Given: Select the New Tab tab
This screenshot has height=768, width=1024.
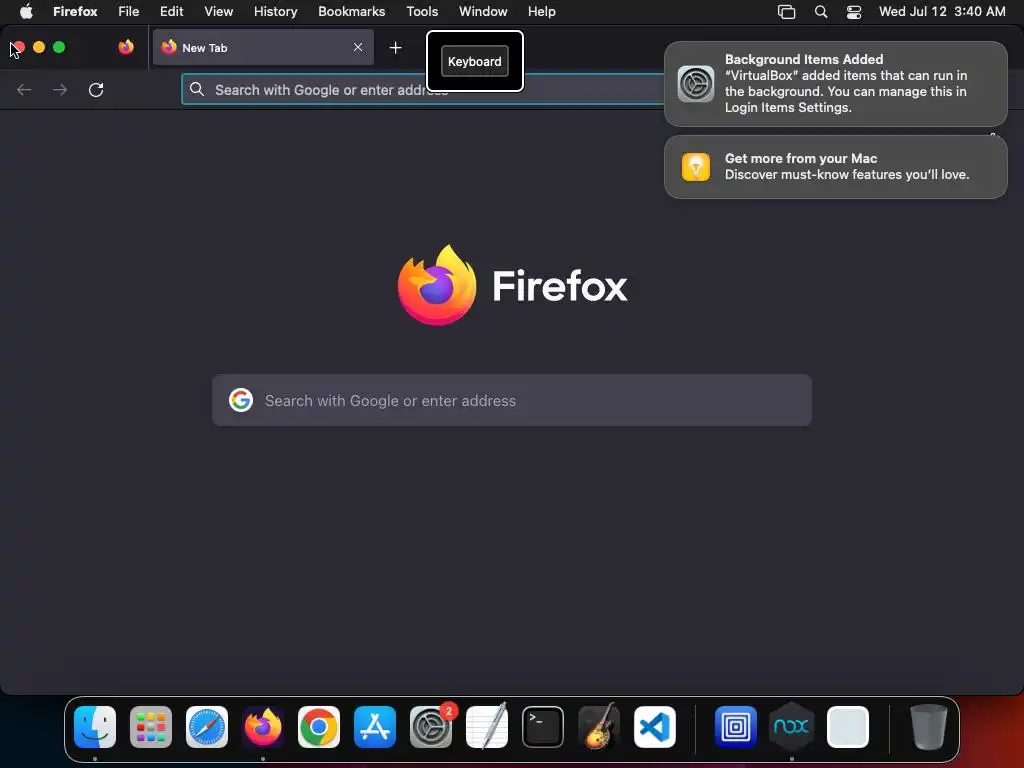Looking at the screenshot, I should [x=263, y=47].
